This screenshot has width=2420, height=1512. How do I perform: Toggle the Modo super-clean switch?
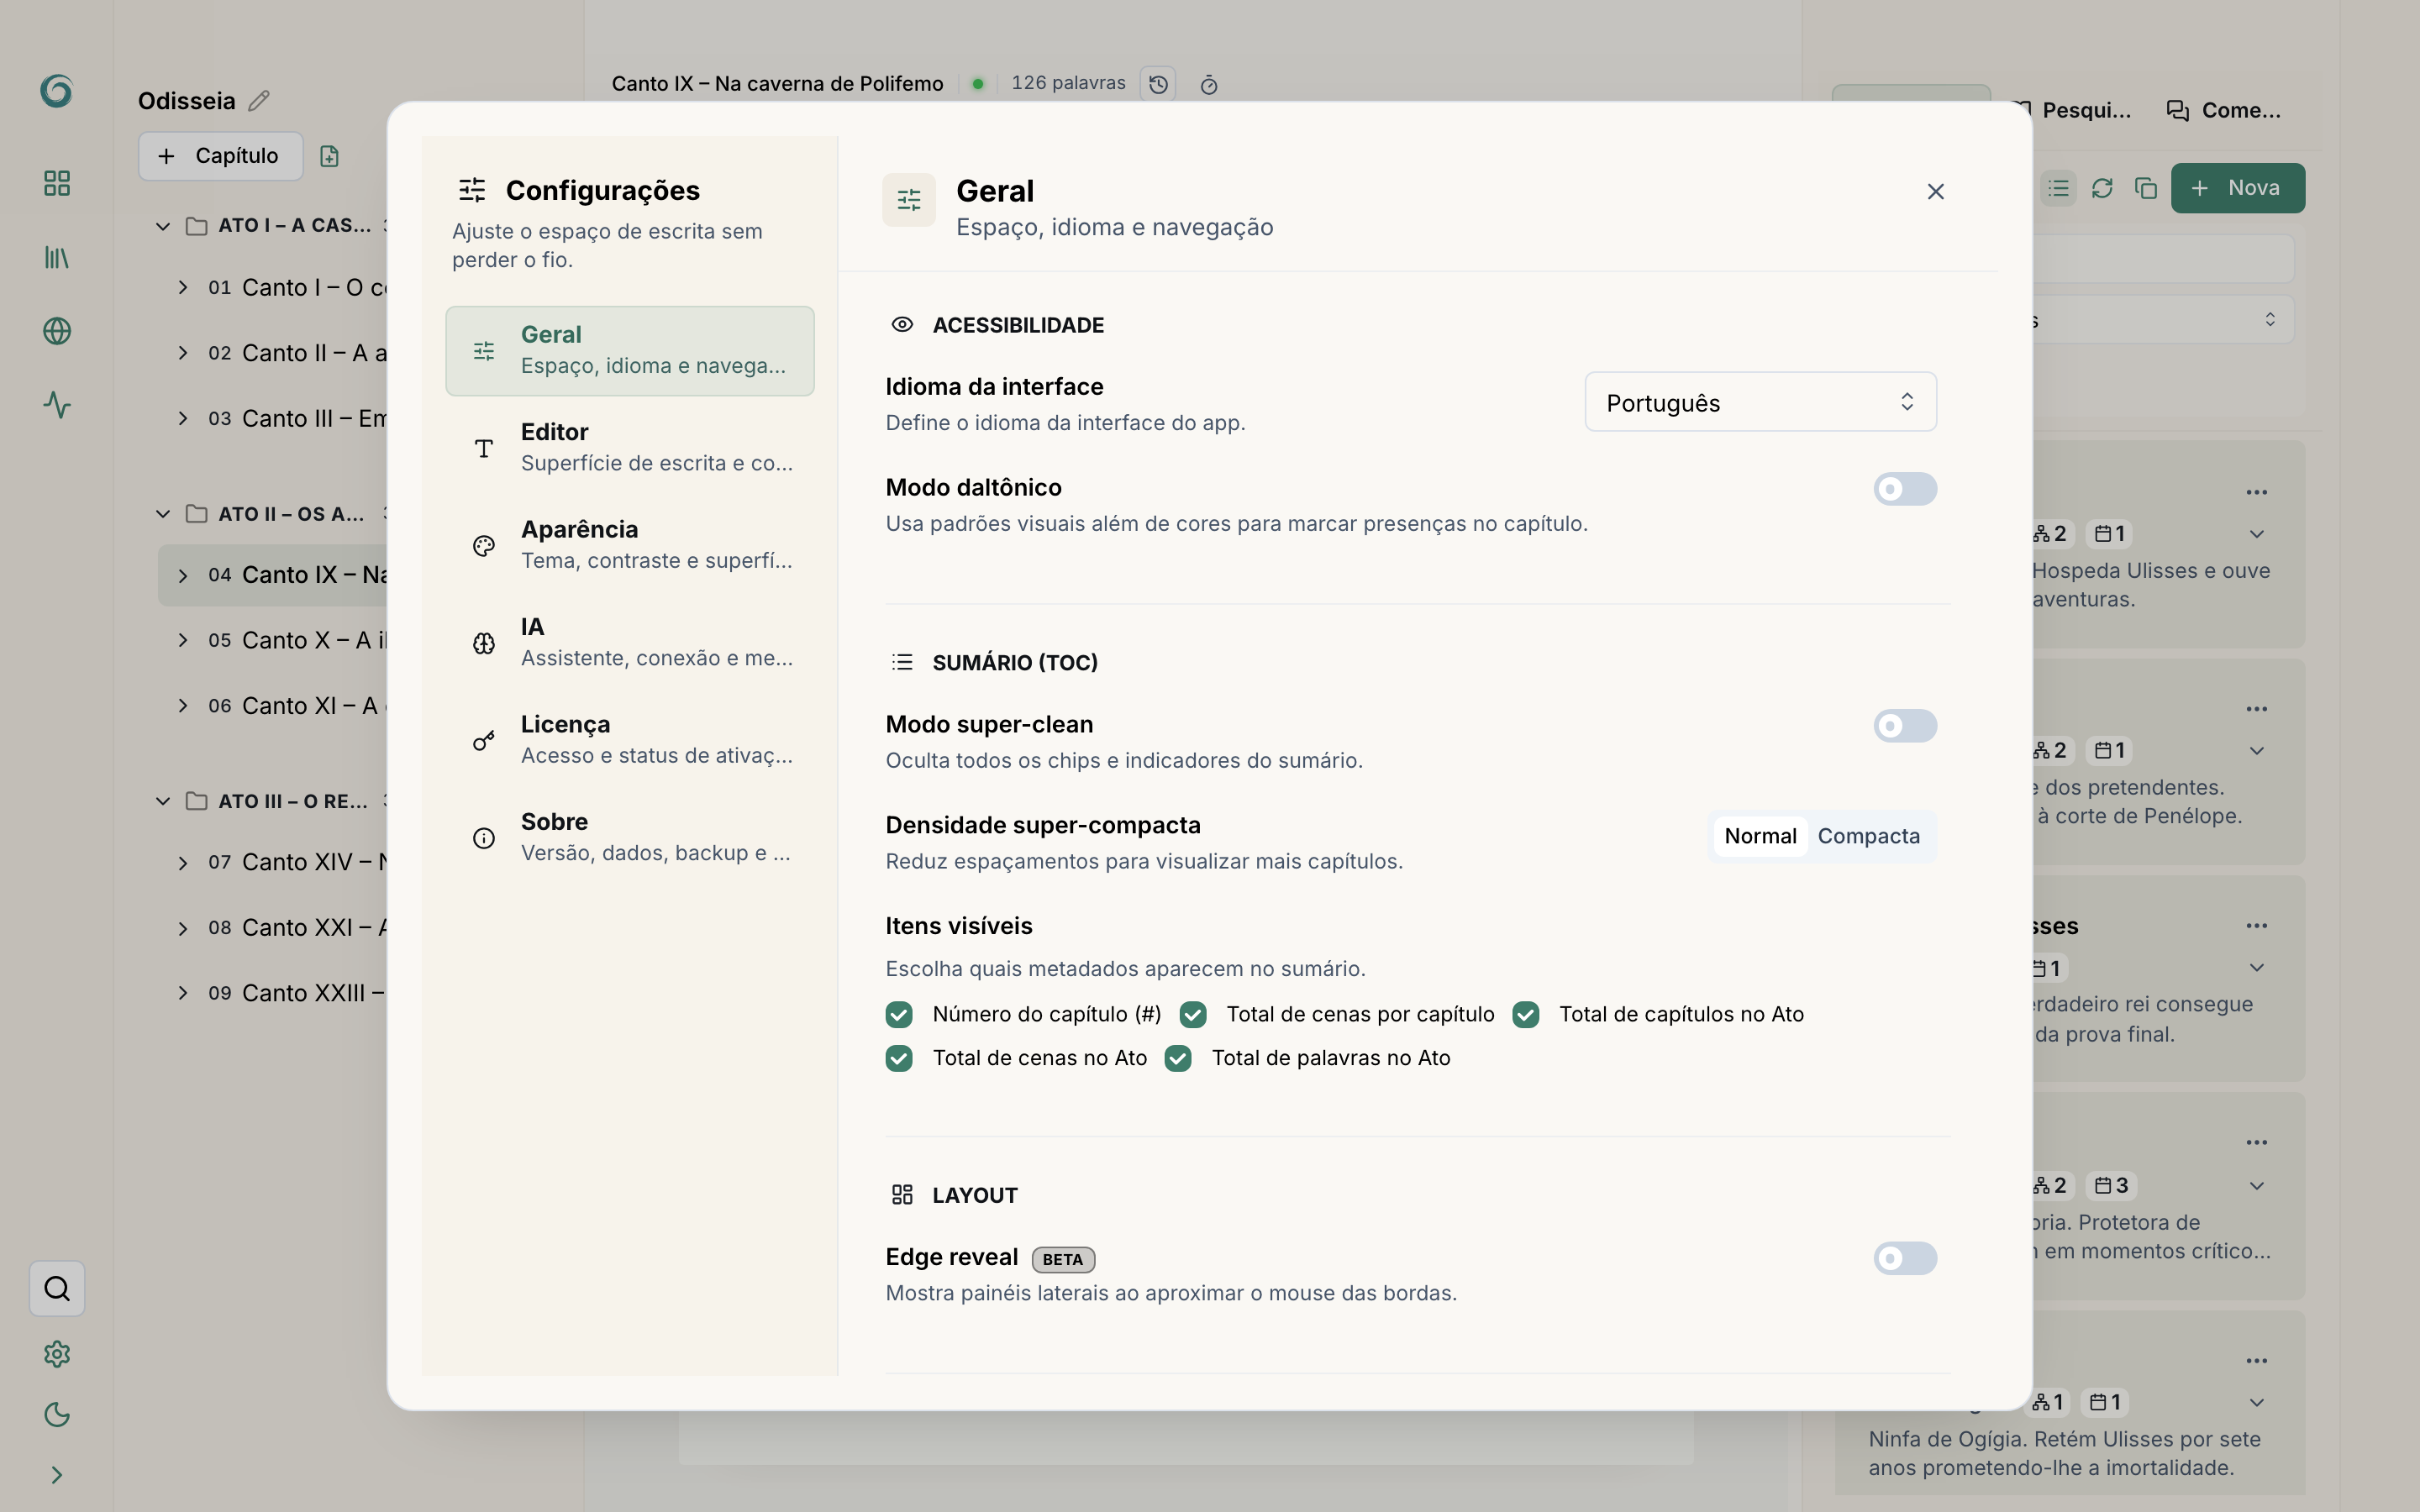1905,726
